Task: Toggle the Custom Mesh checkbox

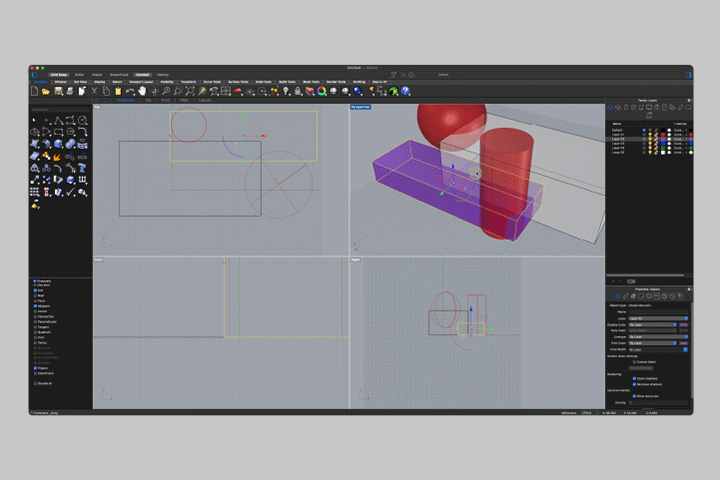Action: pos(634,362)
